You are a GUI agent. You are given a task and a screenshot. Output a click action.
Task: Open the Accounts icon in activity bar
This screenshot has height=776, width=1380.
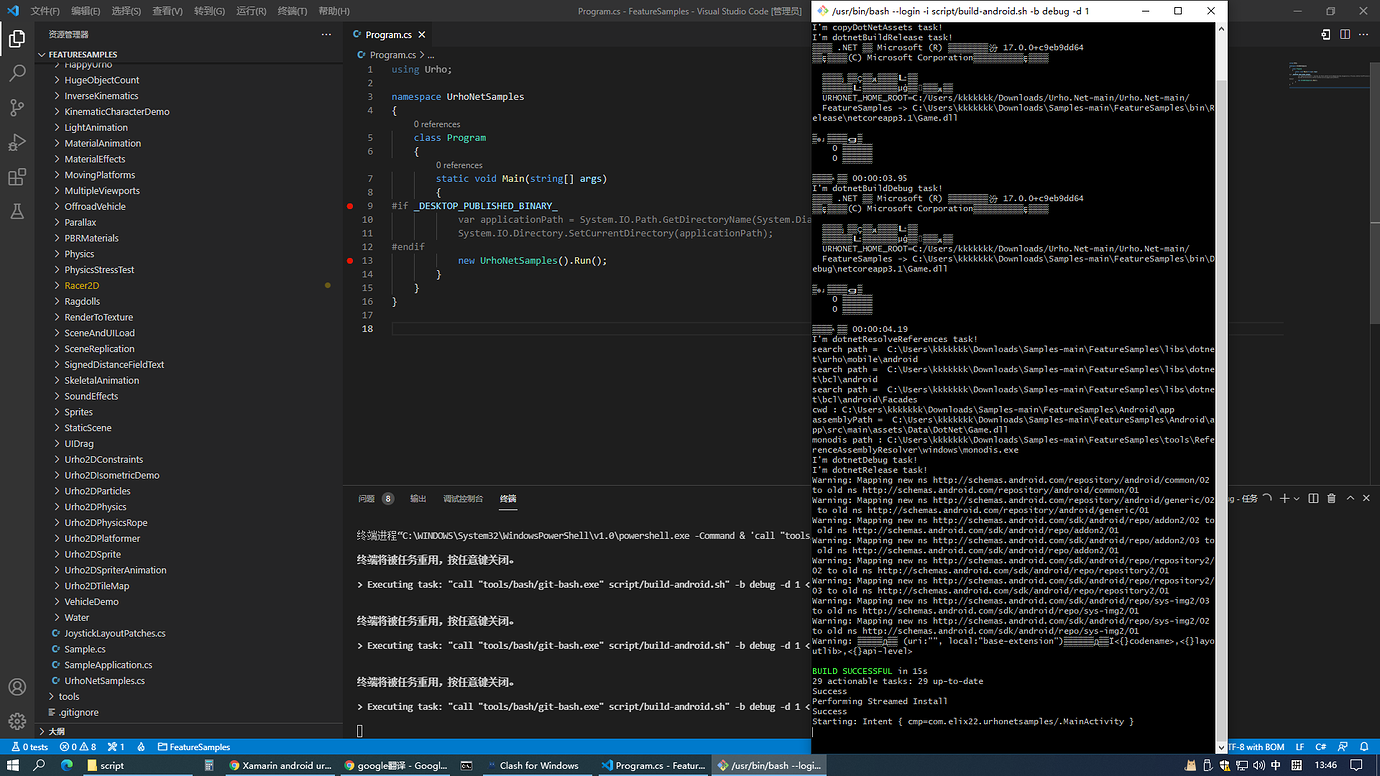pyautogui.click(x=17, y=687)
